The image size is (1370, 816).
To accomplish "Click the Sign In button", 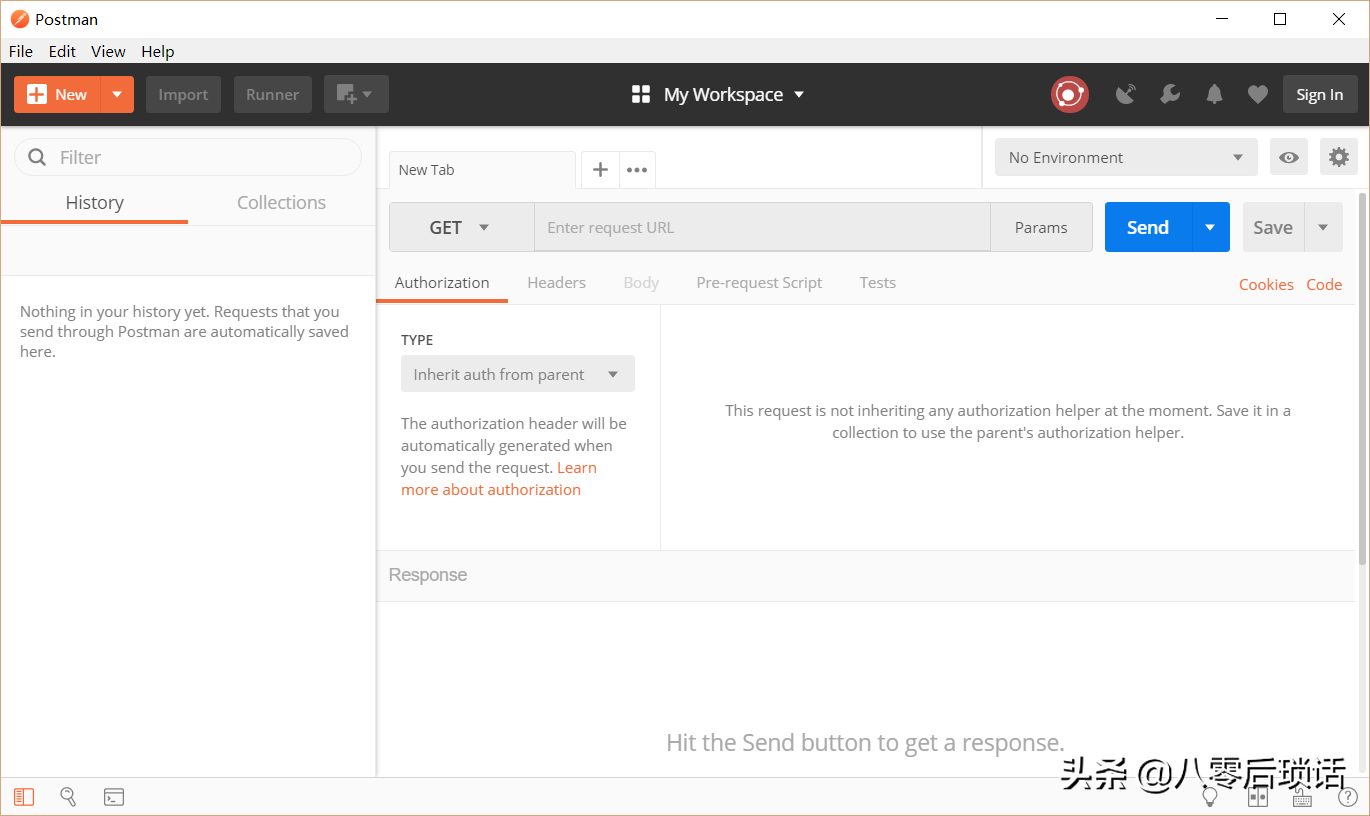I will [1319, 94].
